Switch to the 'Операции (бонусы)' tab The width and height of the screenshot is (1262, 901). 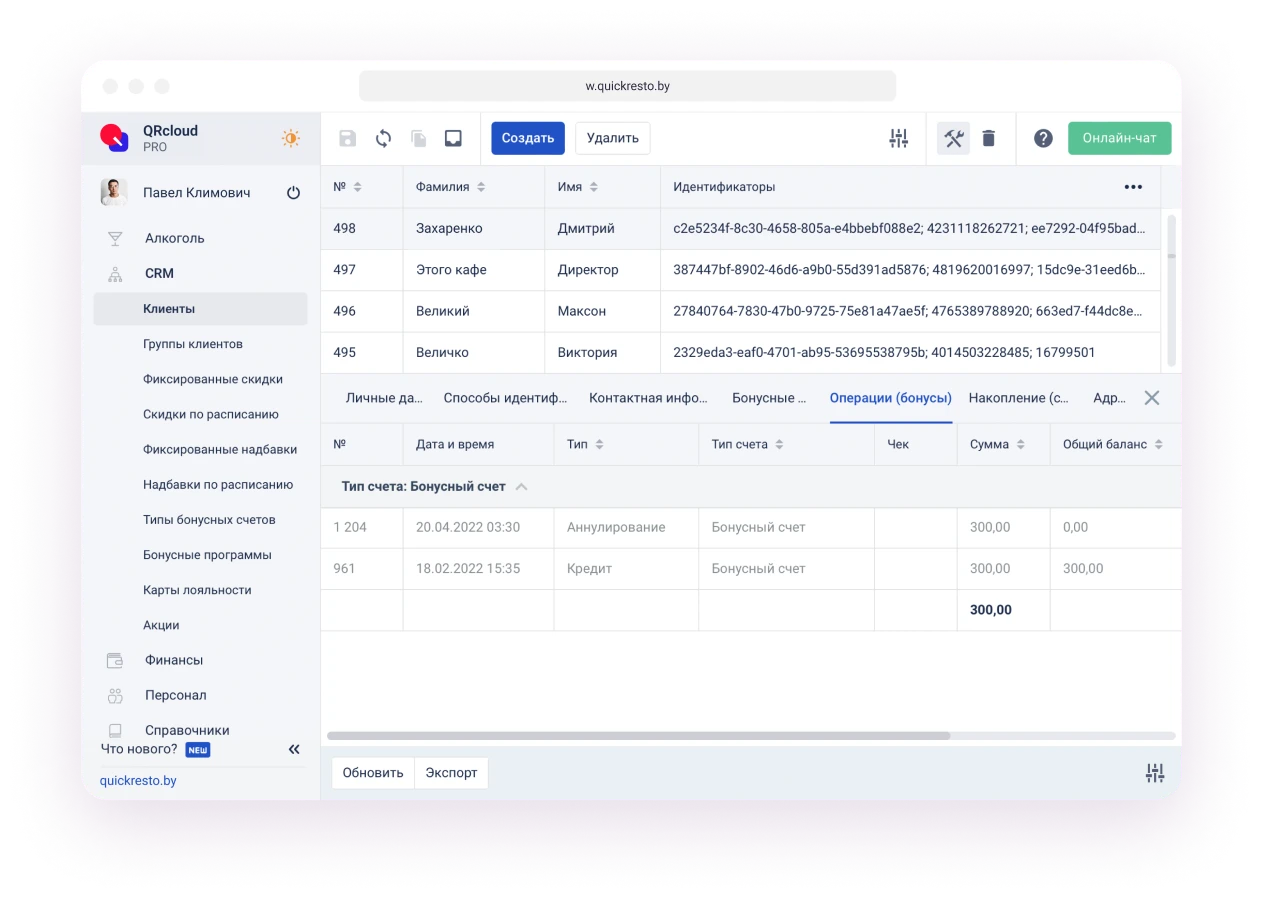click(890, 397)
